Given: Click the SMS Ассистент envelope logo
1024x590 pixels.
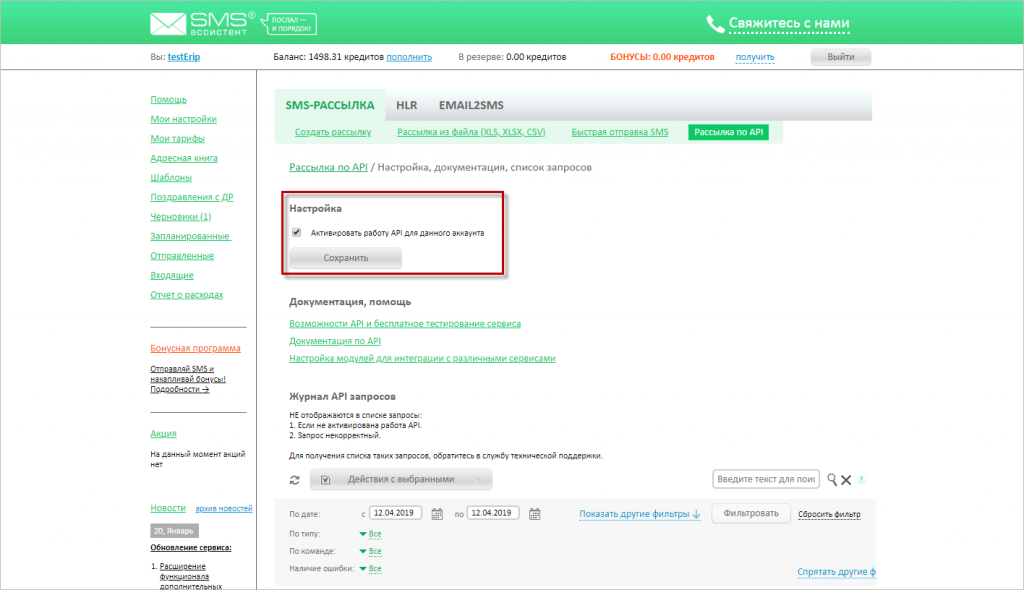Looking at the screenshot, I should (202, 24).
